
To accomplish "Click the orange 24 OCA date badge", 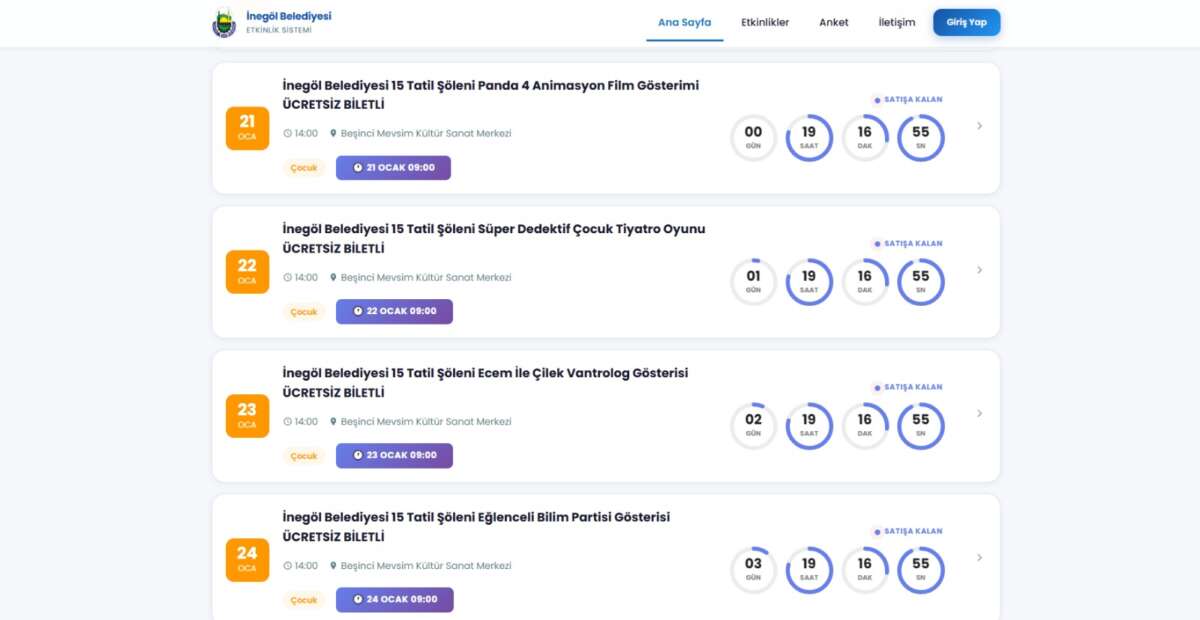I will click(247, 560).
